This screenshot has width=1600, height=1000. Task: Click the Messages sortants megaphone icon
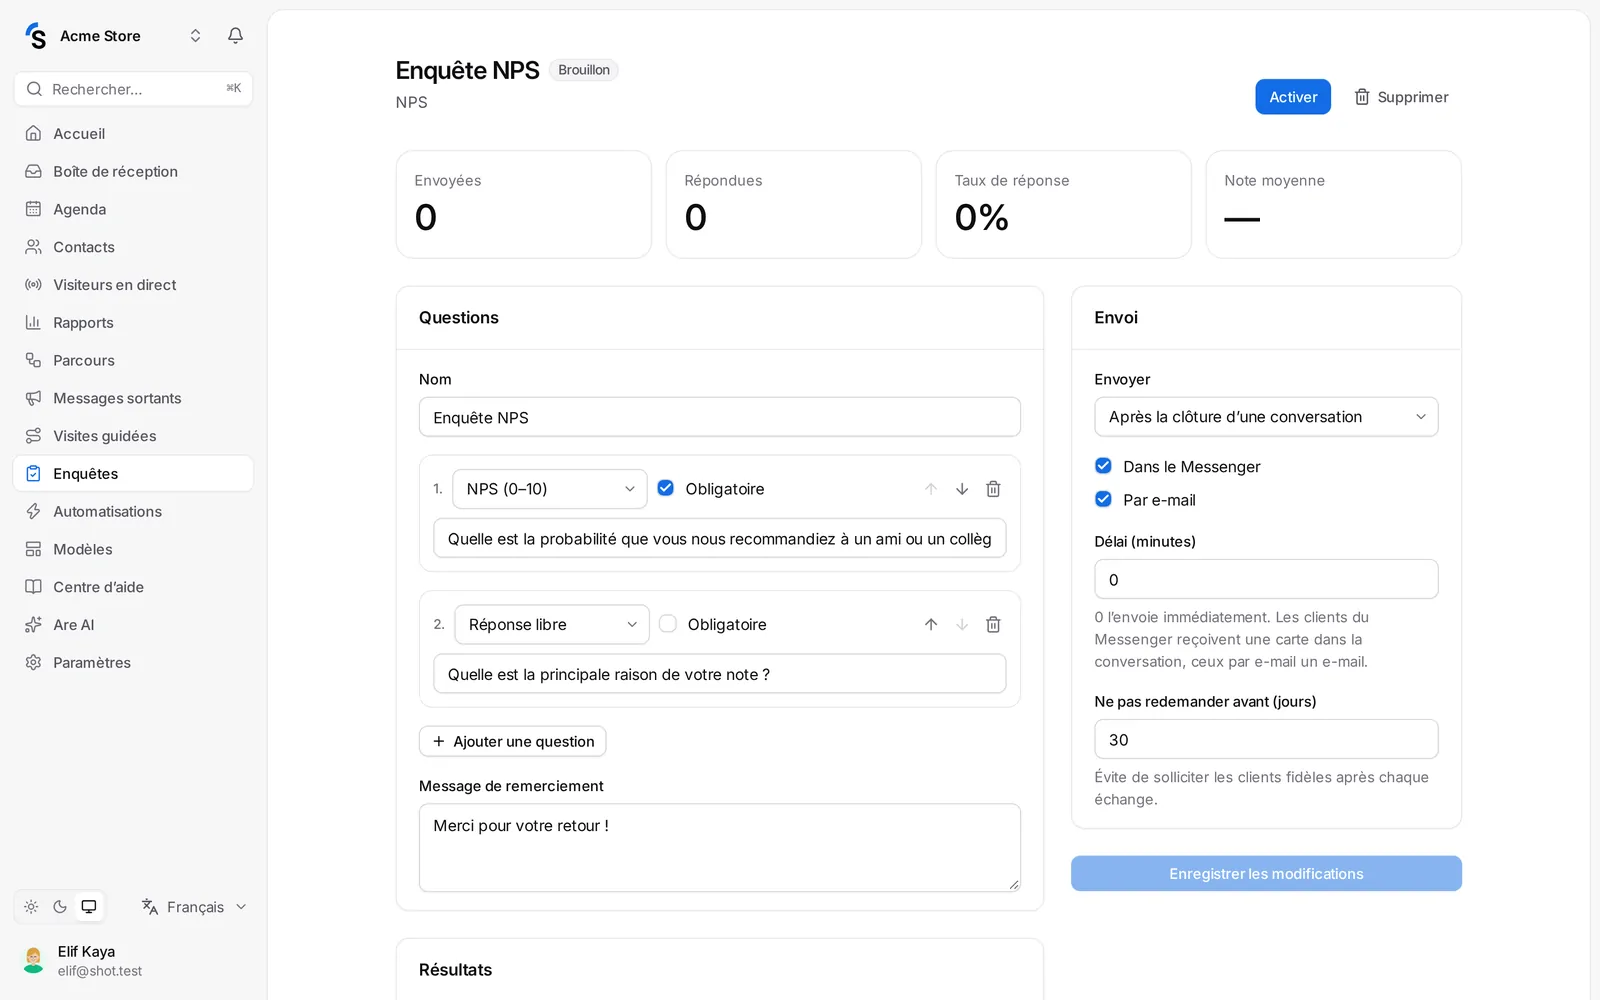pos(33,398)
